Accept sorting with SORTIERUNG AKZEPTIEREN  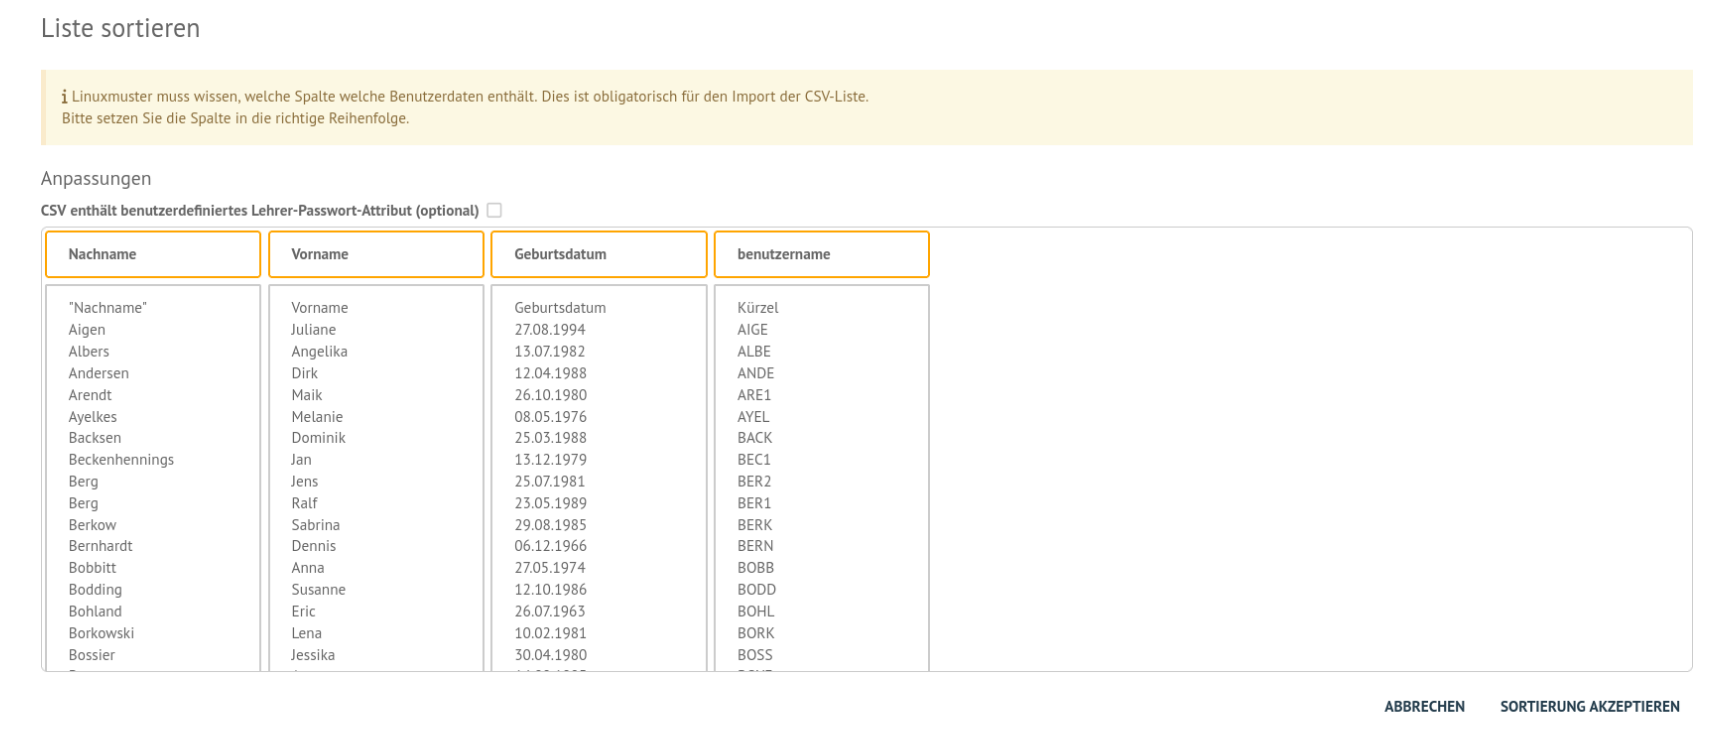[1589, 706]
